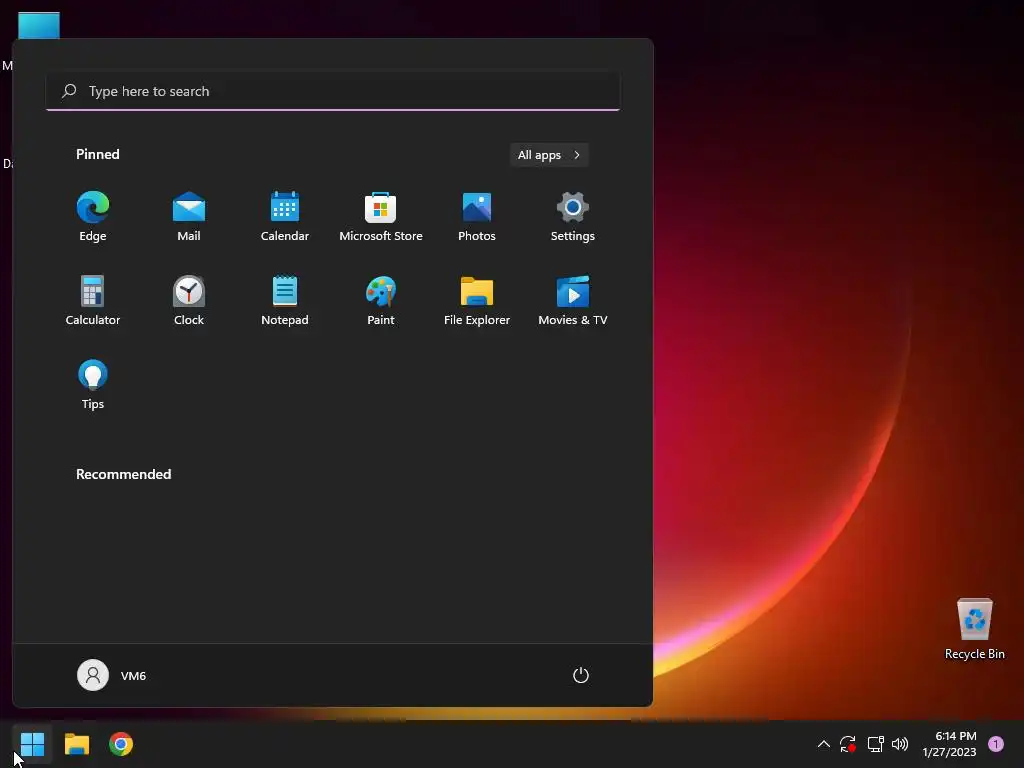The image size is (1024, 768).
Task: Open Settings from the Start menu
Action: [x=573, y=217]
